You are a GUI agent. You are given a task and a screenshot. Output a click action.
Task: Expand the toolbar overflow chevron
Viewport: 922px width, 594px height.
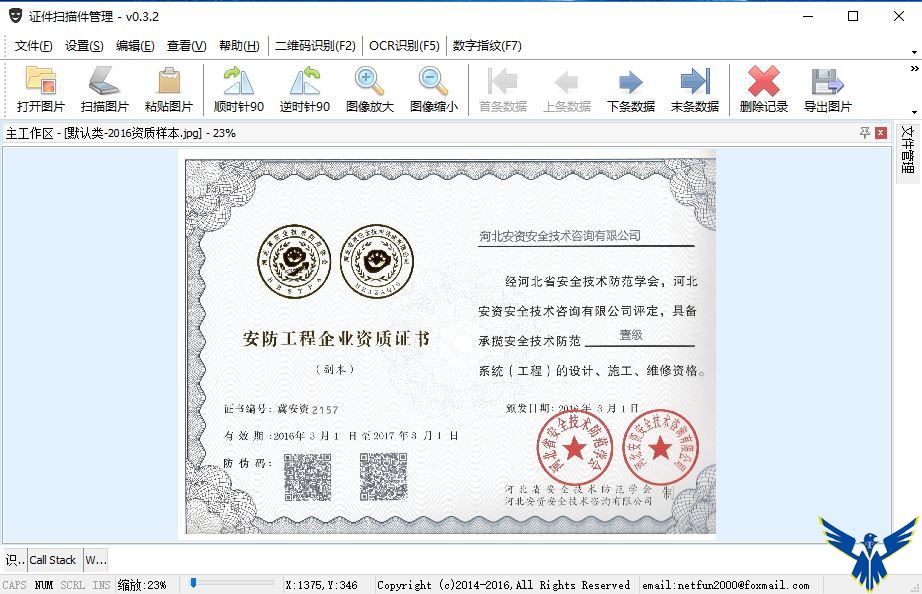point(913,68)
